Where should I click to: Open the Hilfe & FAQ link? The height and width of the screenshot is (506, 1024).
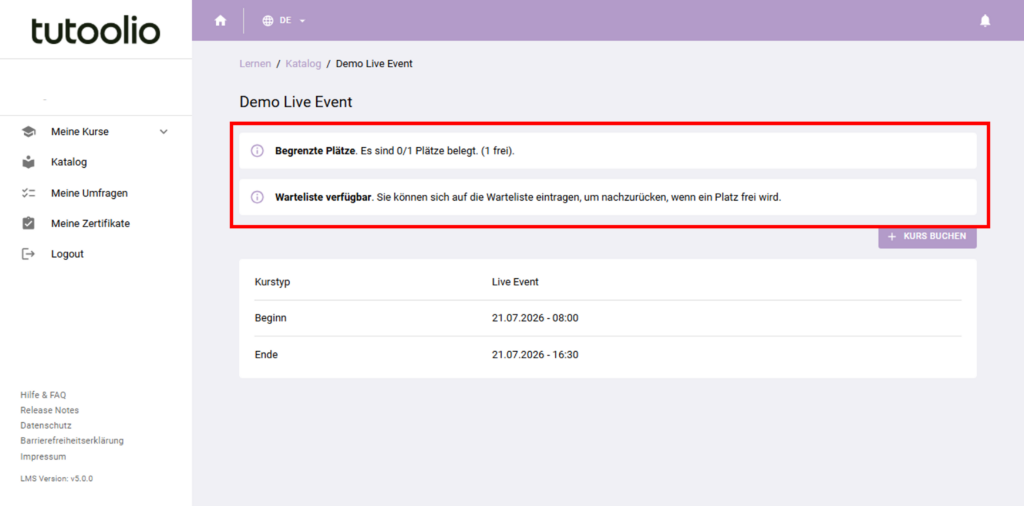pos(43,395)
